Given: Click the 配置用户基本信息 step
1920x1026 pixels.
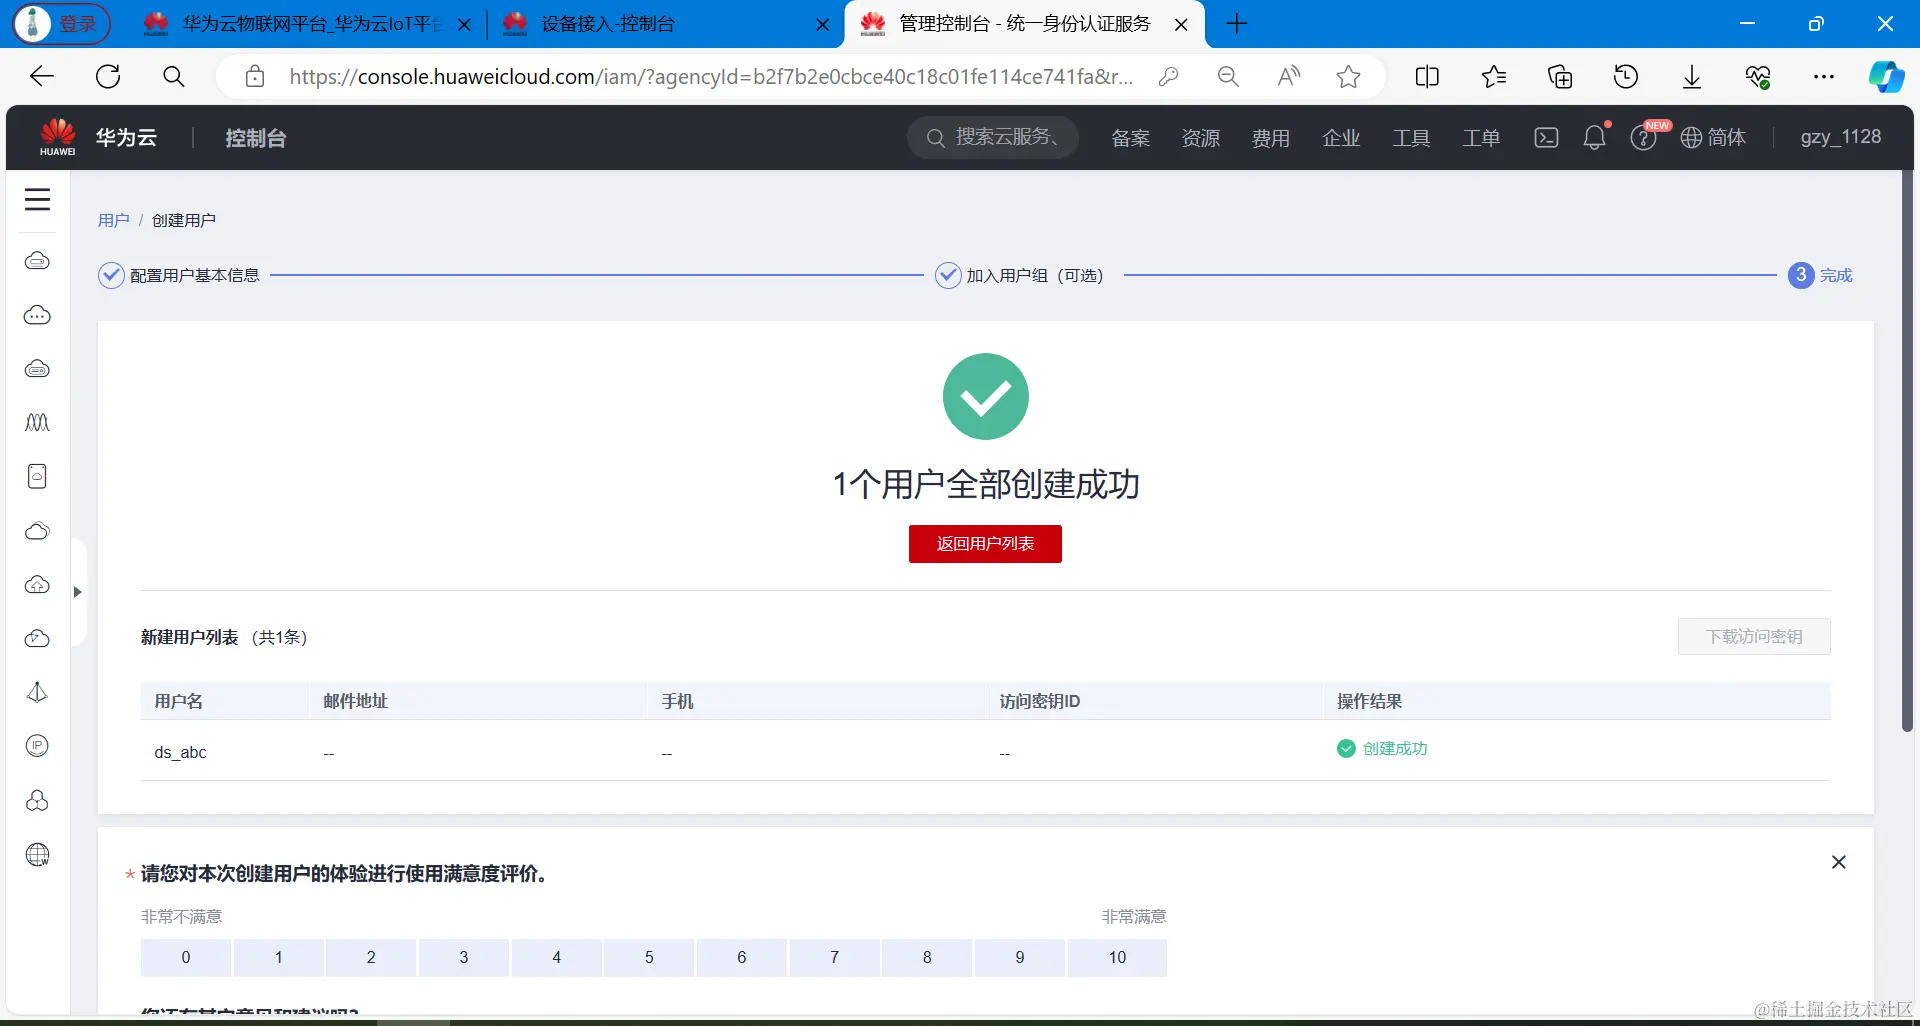Looking at the screenshot, I should (x=180, y=275).
